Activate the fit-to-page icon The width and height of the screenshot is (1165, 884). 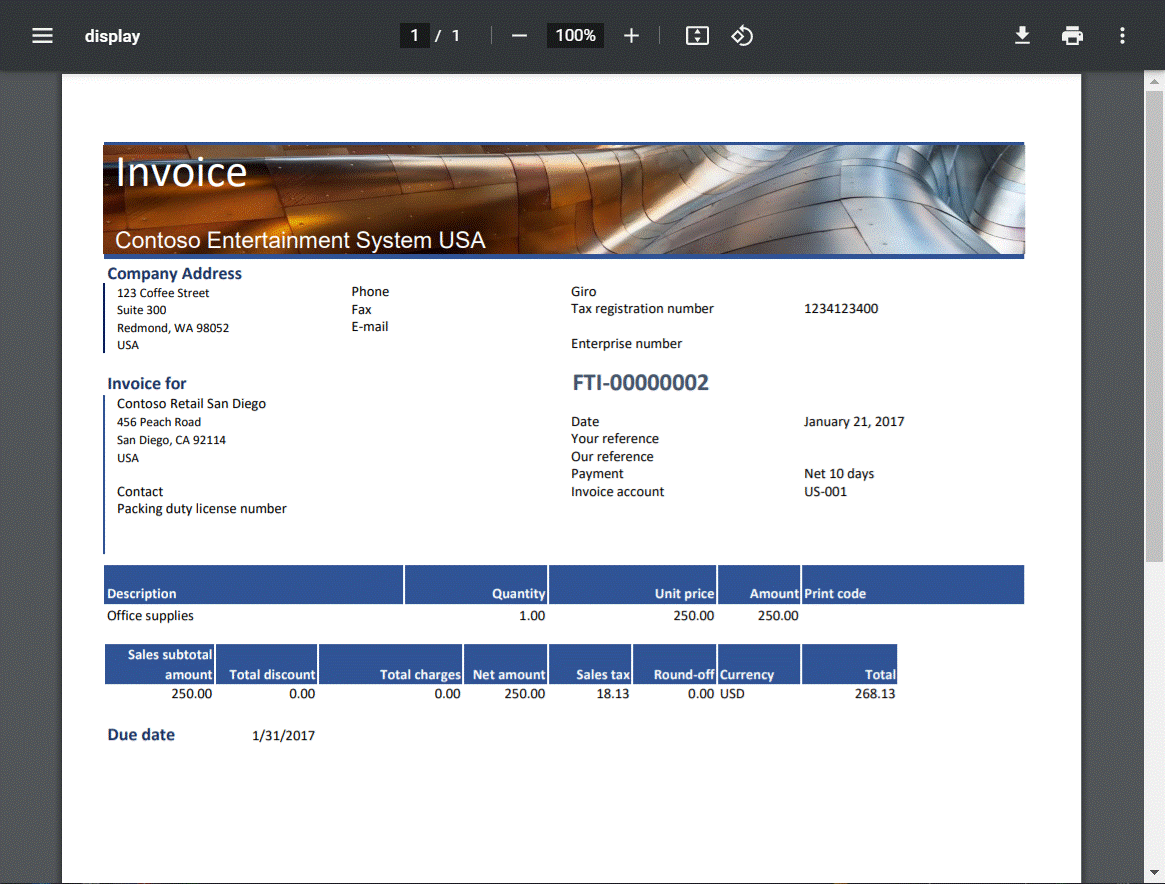697,35
